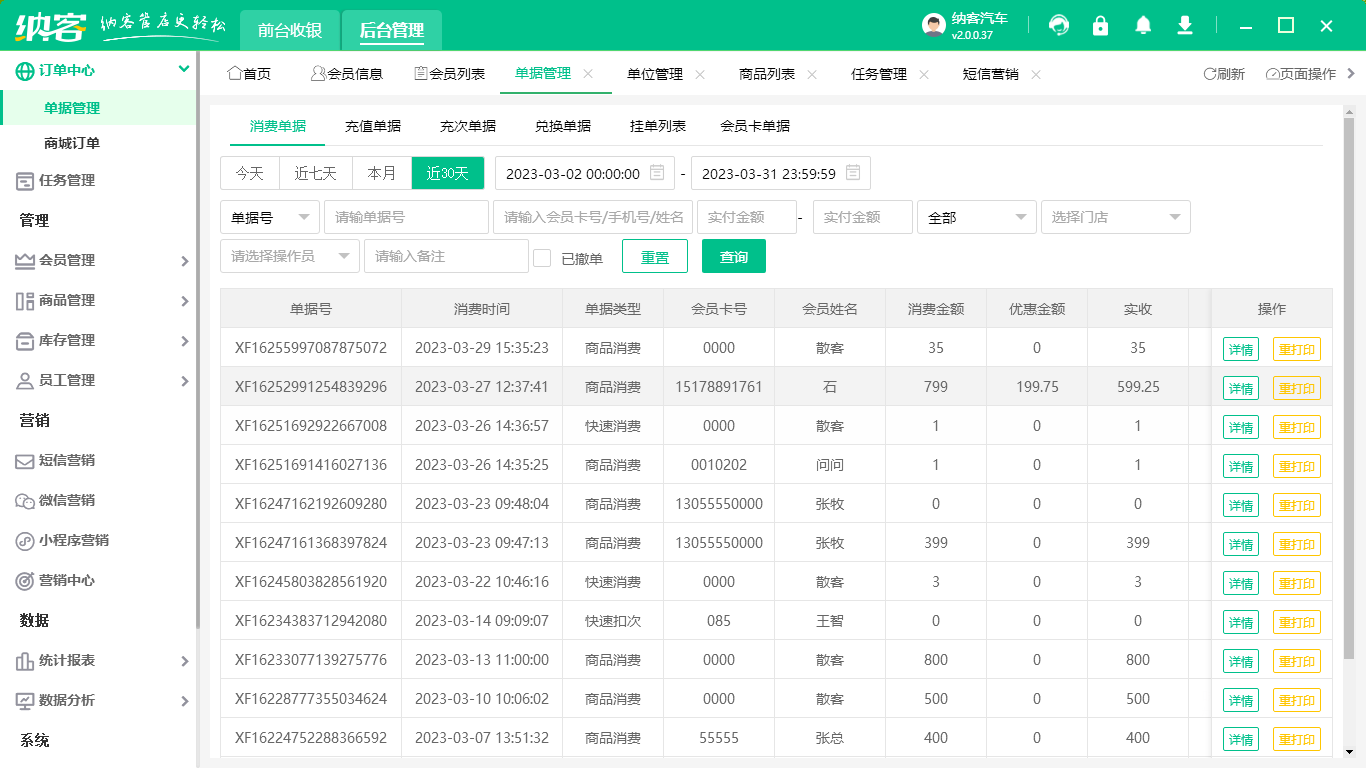The height and width of the screenshot is (768, 1366).
Task: Open the 请选择操作员 dropdown
Action: [290, 256]
